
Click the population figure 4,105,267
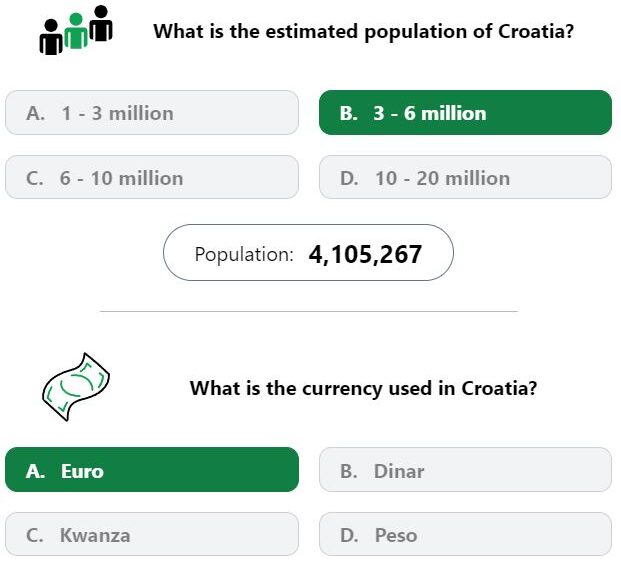pyautogui.click(x=365, y=254)
